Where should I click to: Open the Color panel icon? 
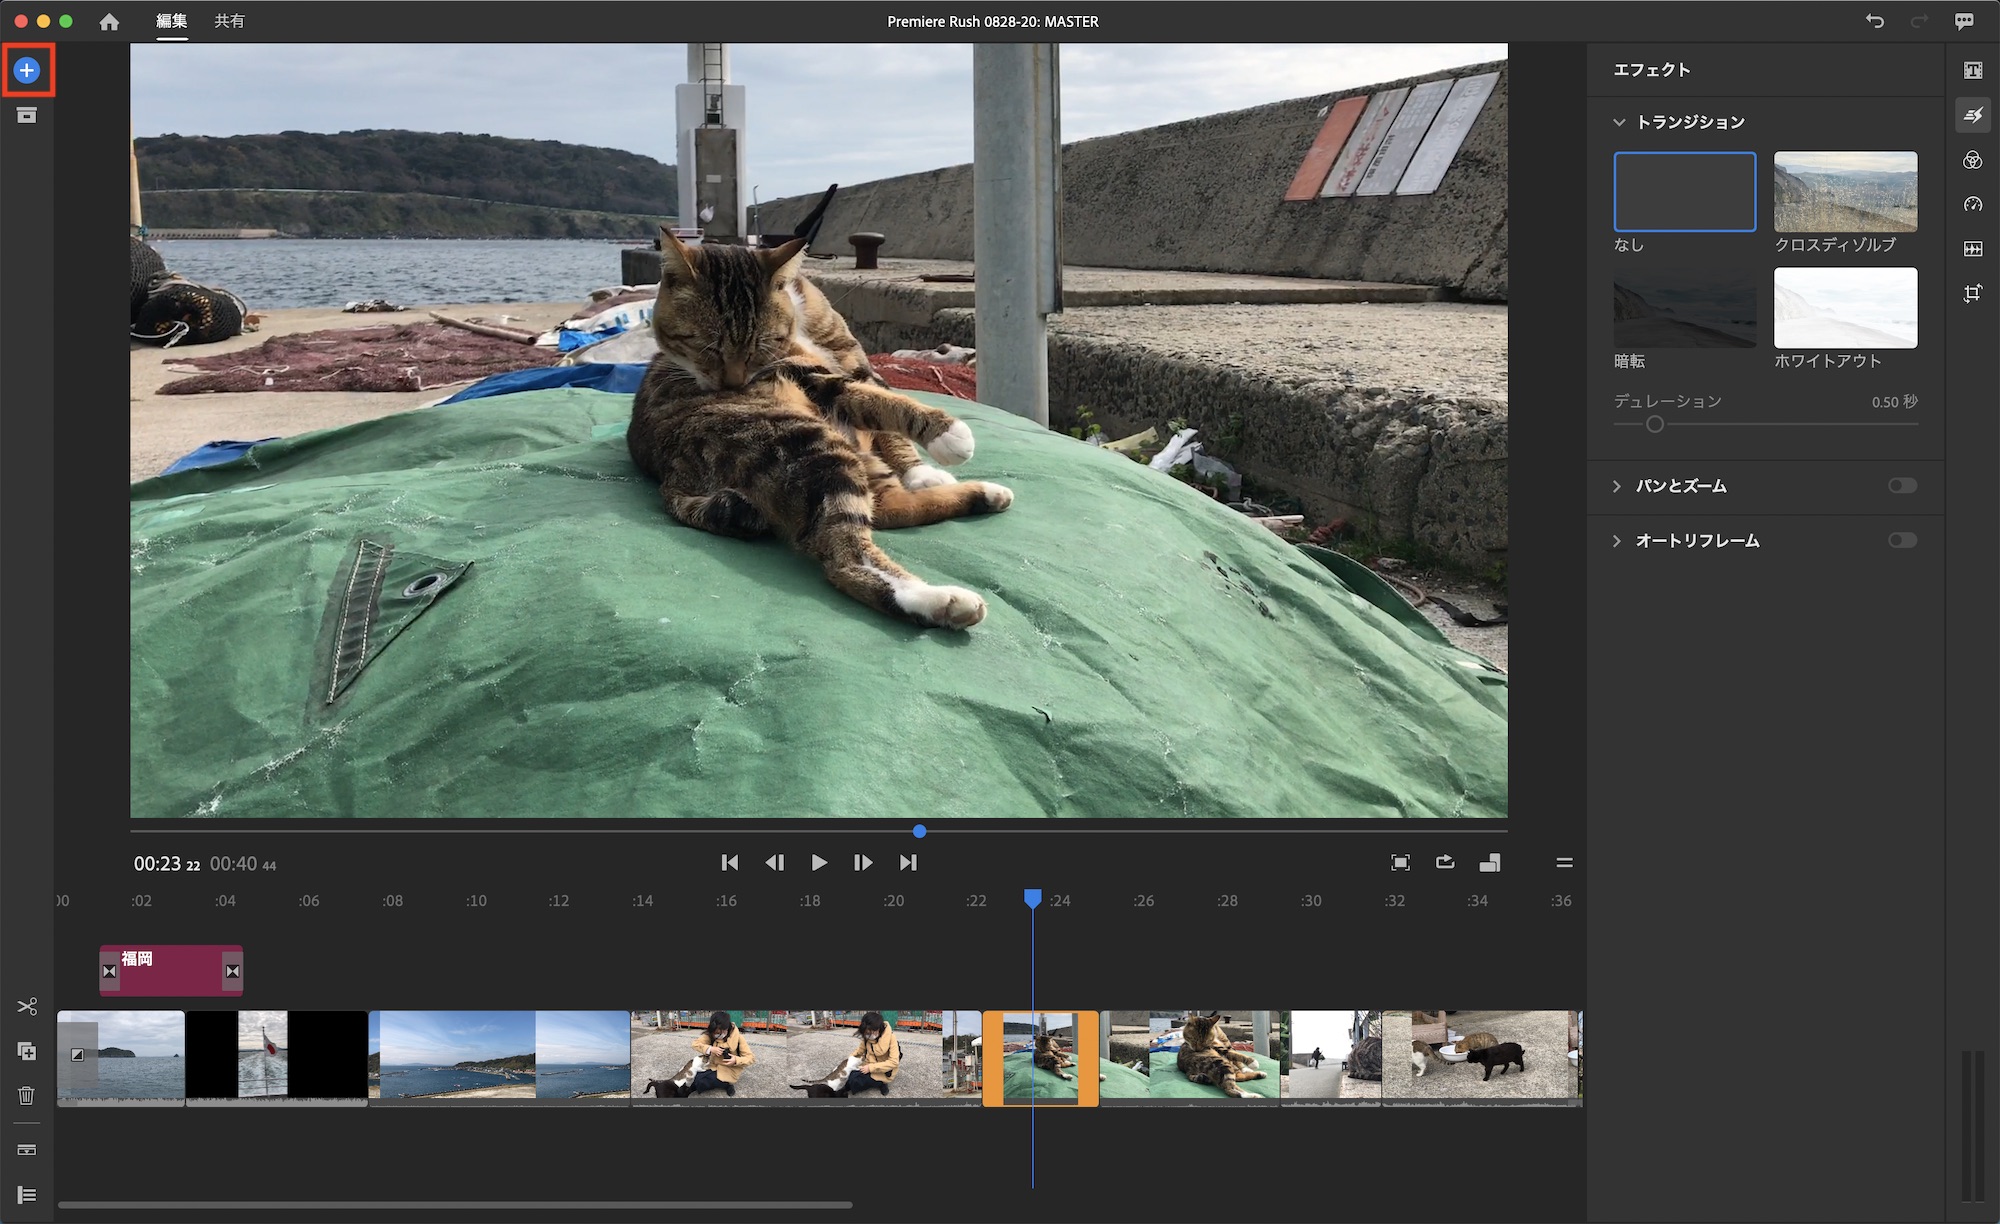click(1972, 160)
